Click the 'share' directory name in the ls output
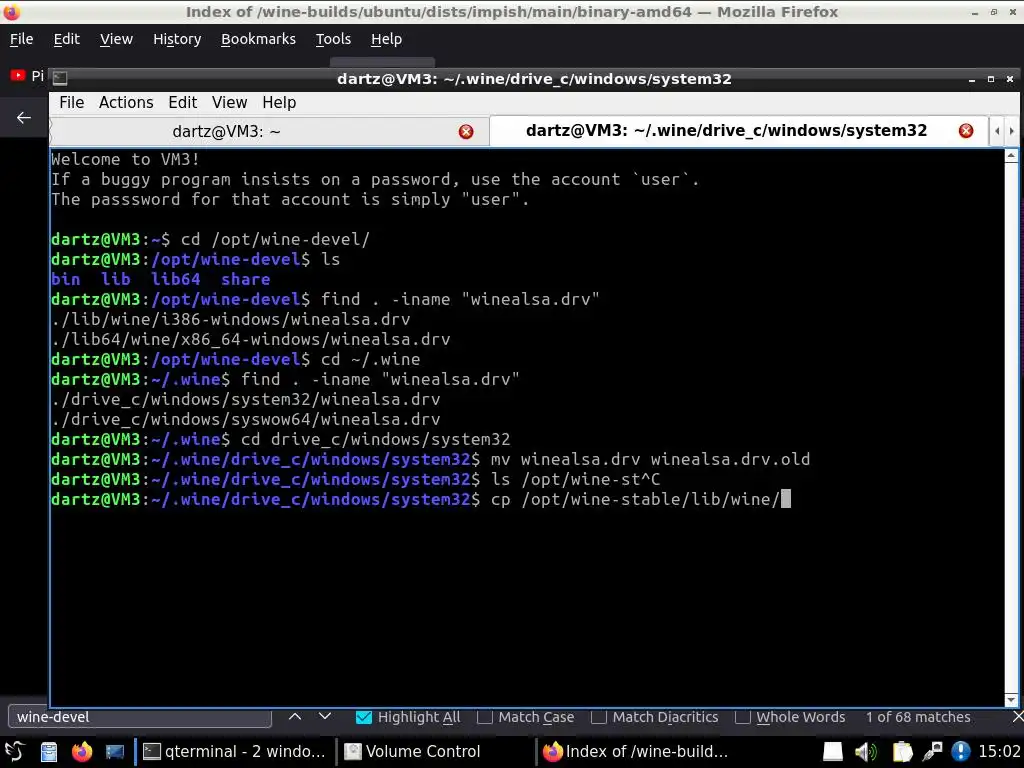The image size is (1024, 768). click(x=246, y=280)
